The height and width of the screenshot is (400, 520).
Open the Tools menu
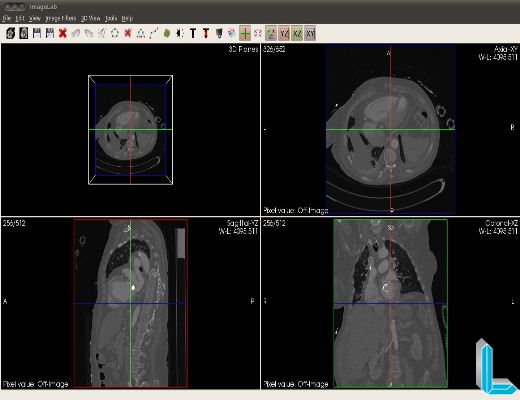111,18
